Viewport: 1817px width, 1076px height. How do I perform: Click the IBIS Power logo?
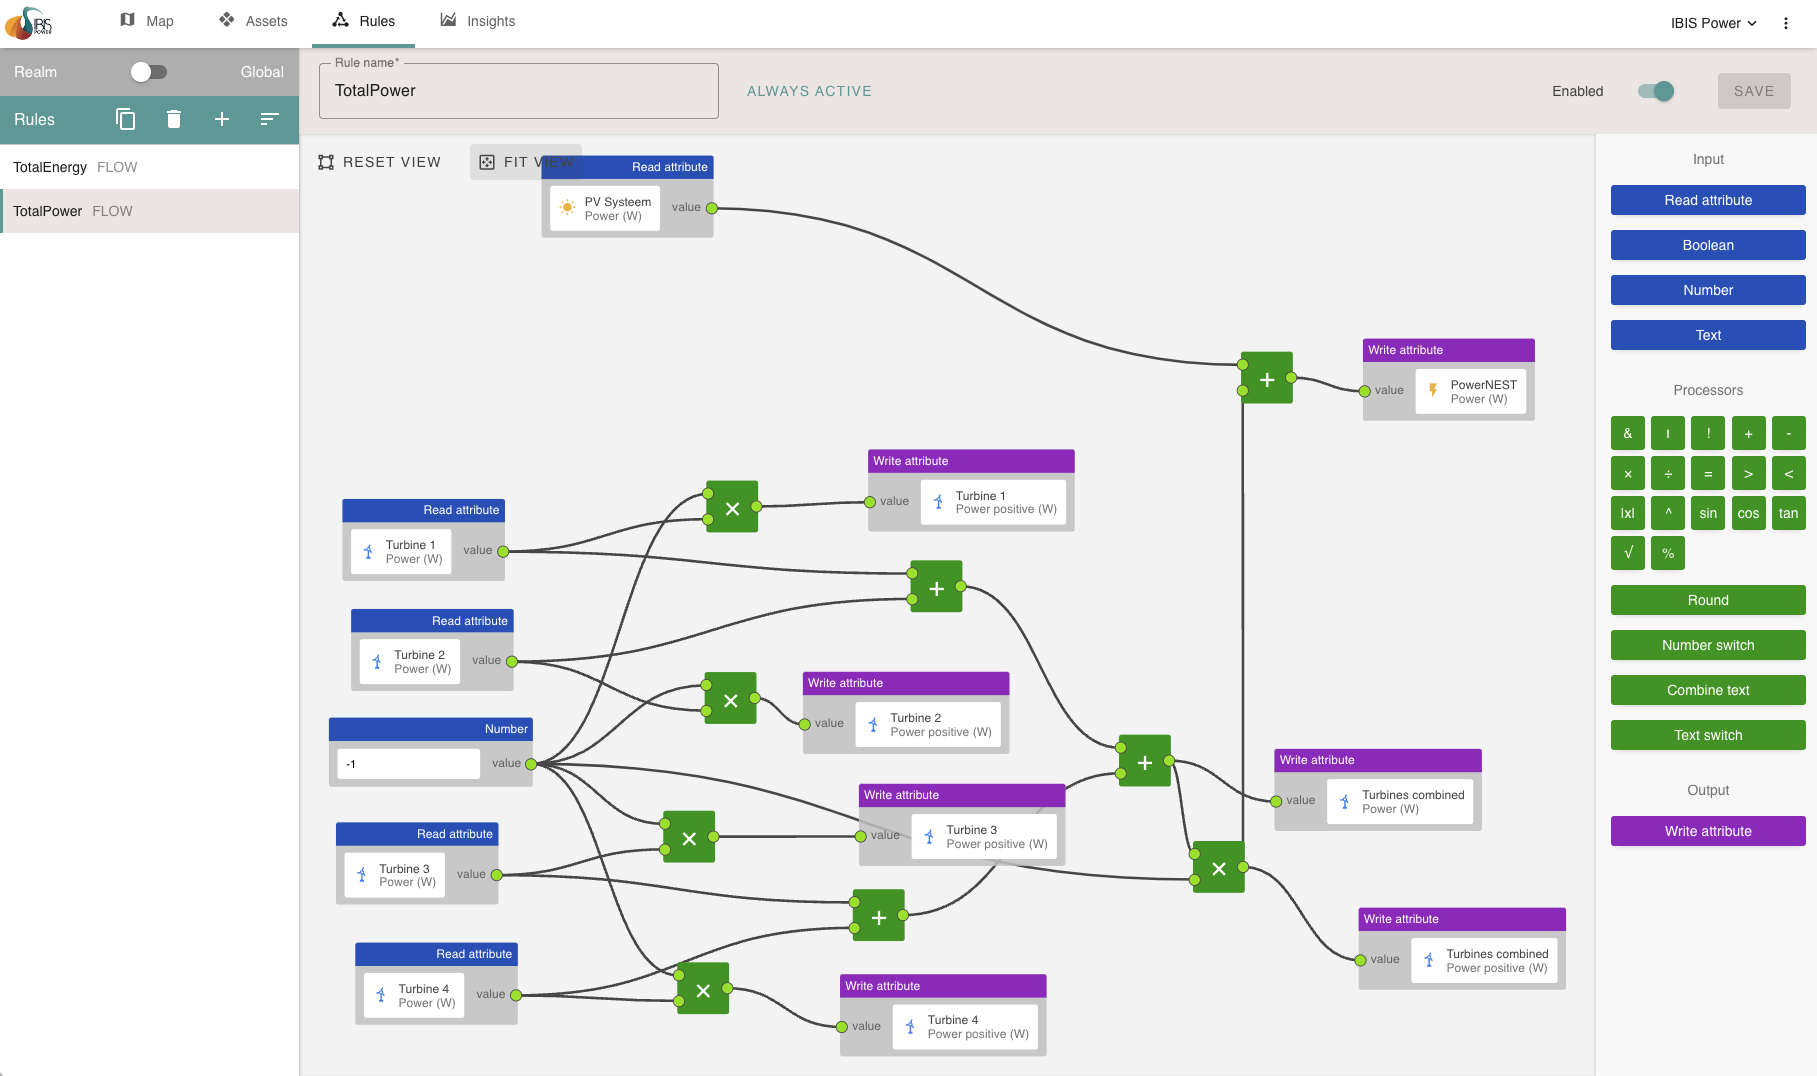tap(29, 22)
